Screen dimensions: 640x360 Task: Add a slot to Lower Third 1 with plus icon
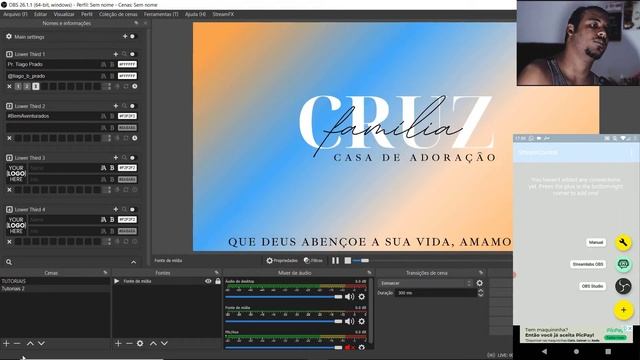tap(116, 54)
